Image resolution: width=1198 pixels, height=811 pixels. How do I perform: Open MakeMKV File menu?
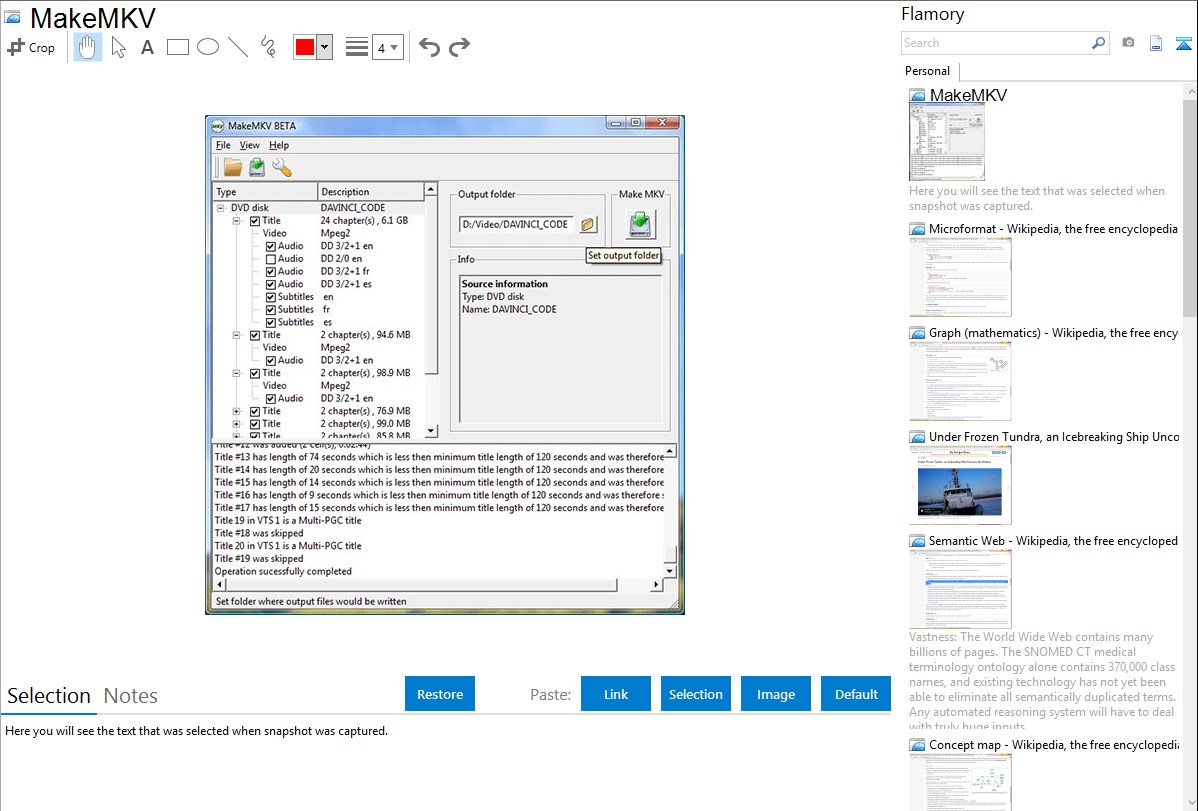pos(223,145)
